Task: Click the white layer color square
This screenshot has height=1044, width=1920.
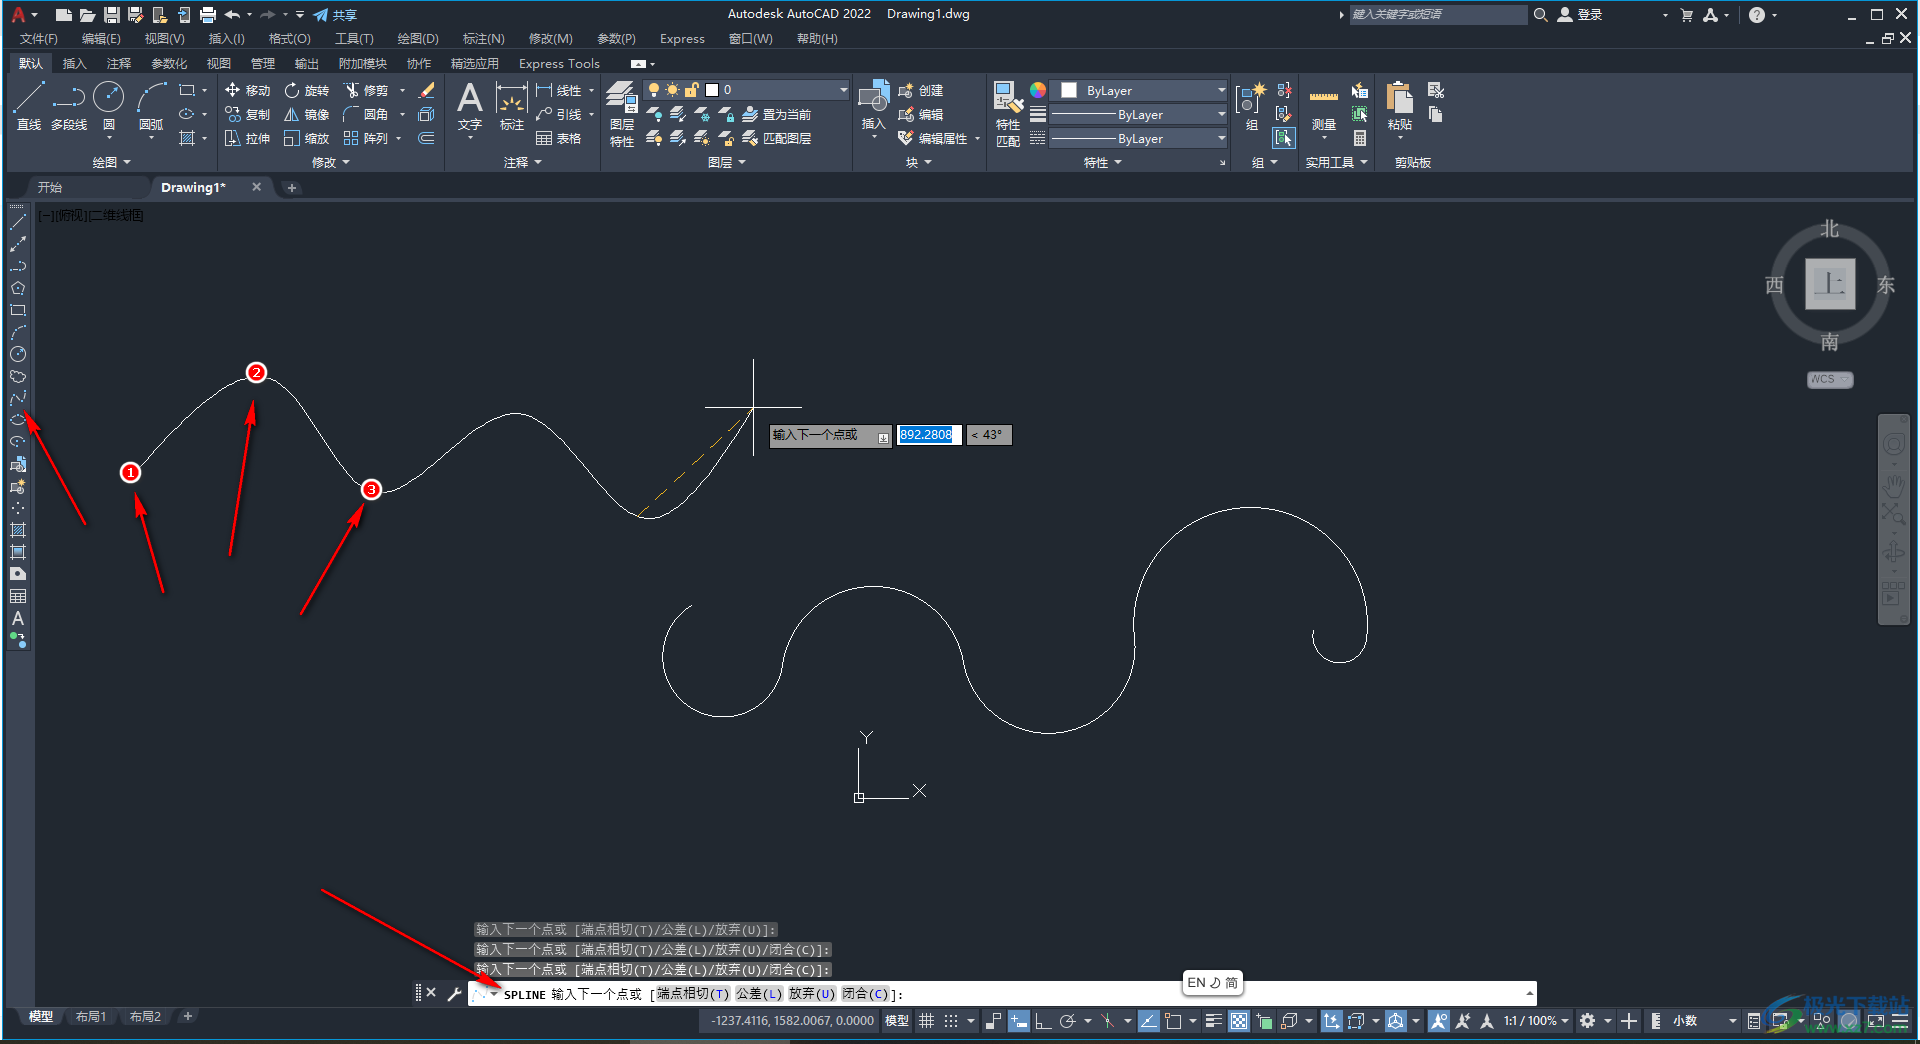Action: coord(712,90)
